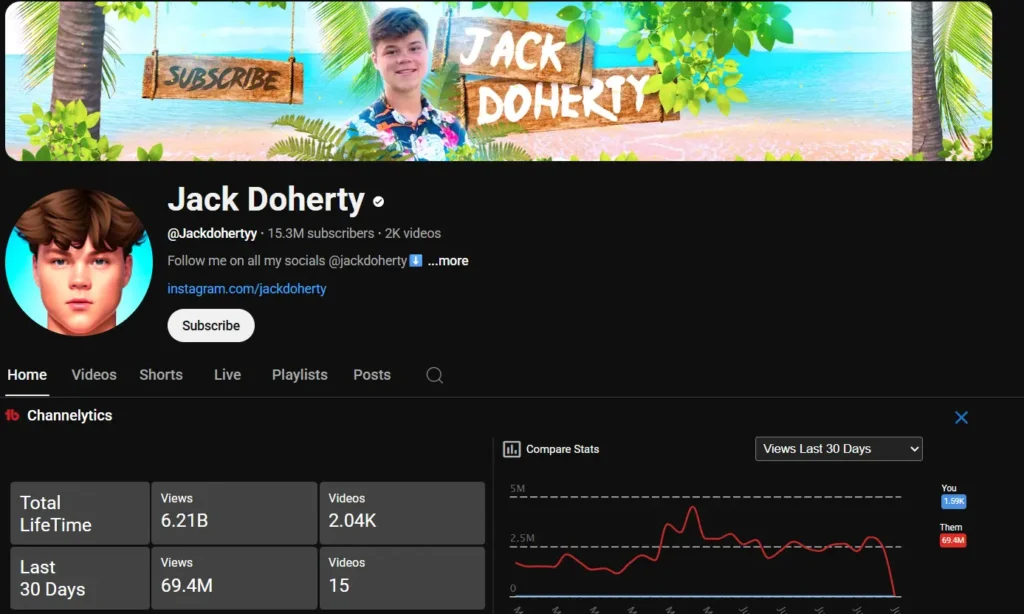Click the Total LifeTime row label
This screenshot has height=614, width=1024.
[x=80, y=513]
